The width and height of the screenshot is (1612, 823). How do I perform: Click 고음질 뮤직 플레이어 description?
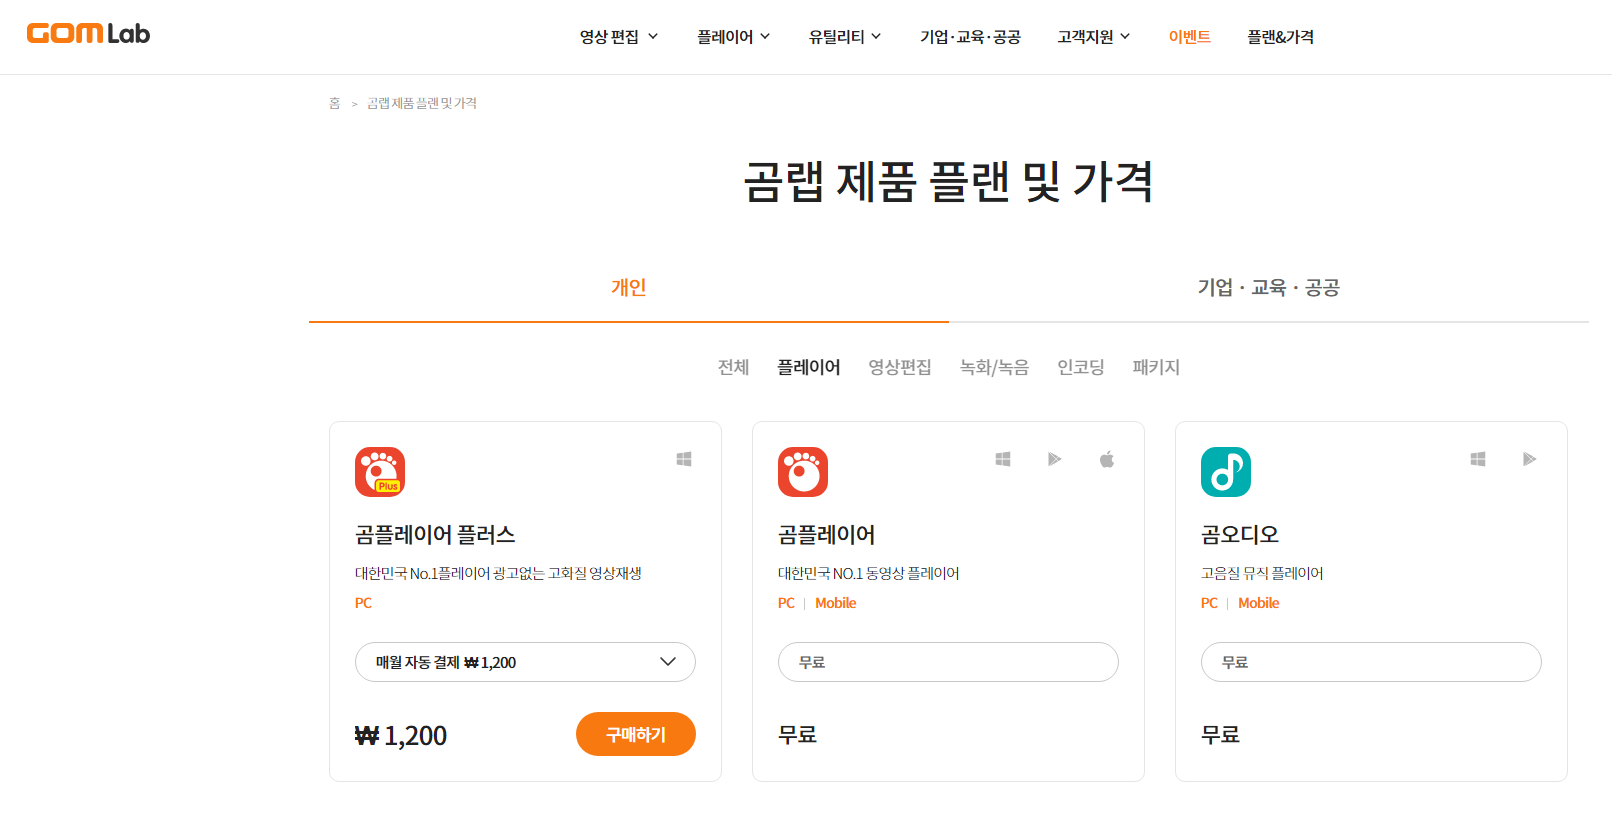[x=1262, y=573]
